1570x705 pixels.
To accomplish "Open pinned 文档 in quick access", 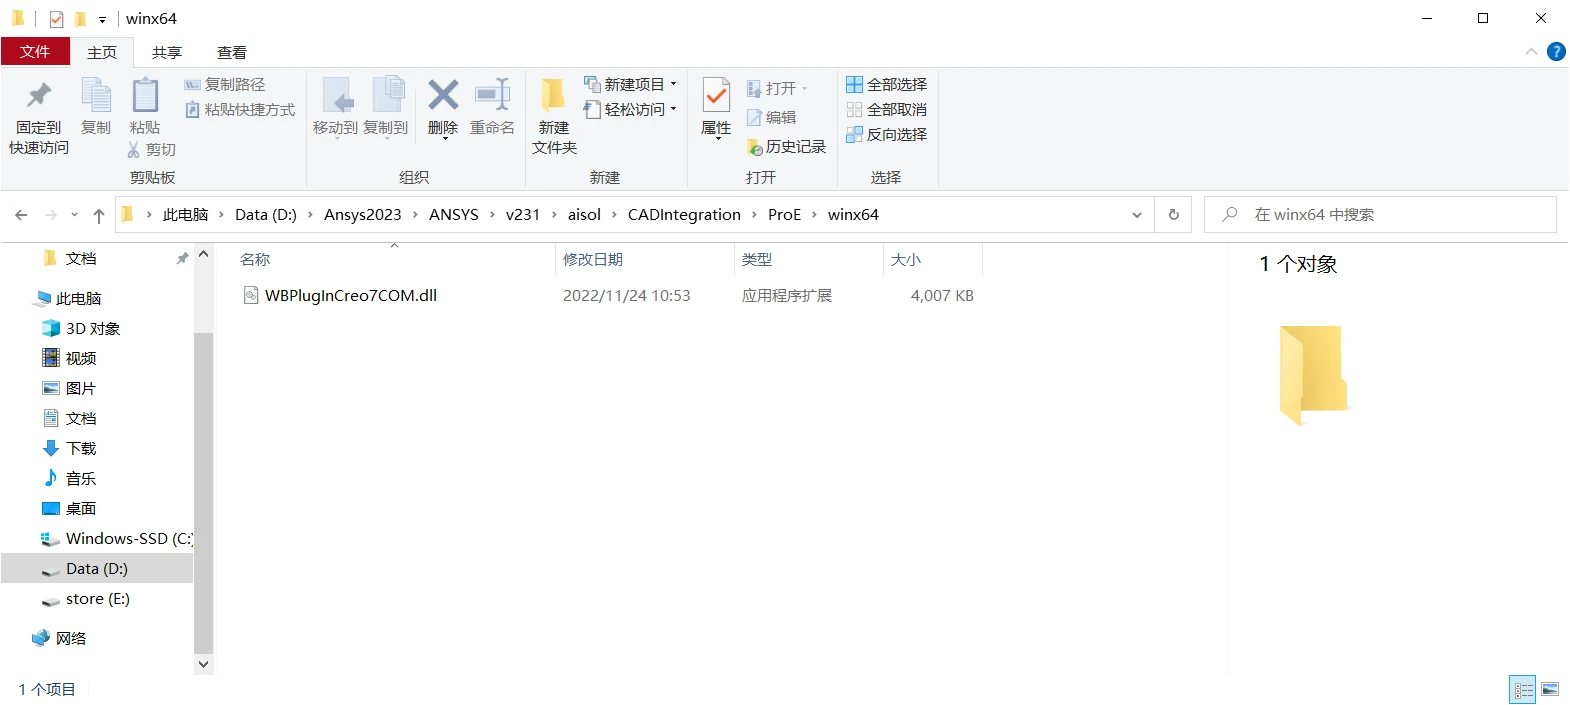I will pos(81,259).
